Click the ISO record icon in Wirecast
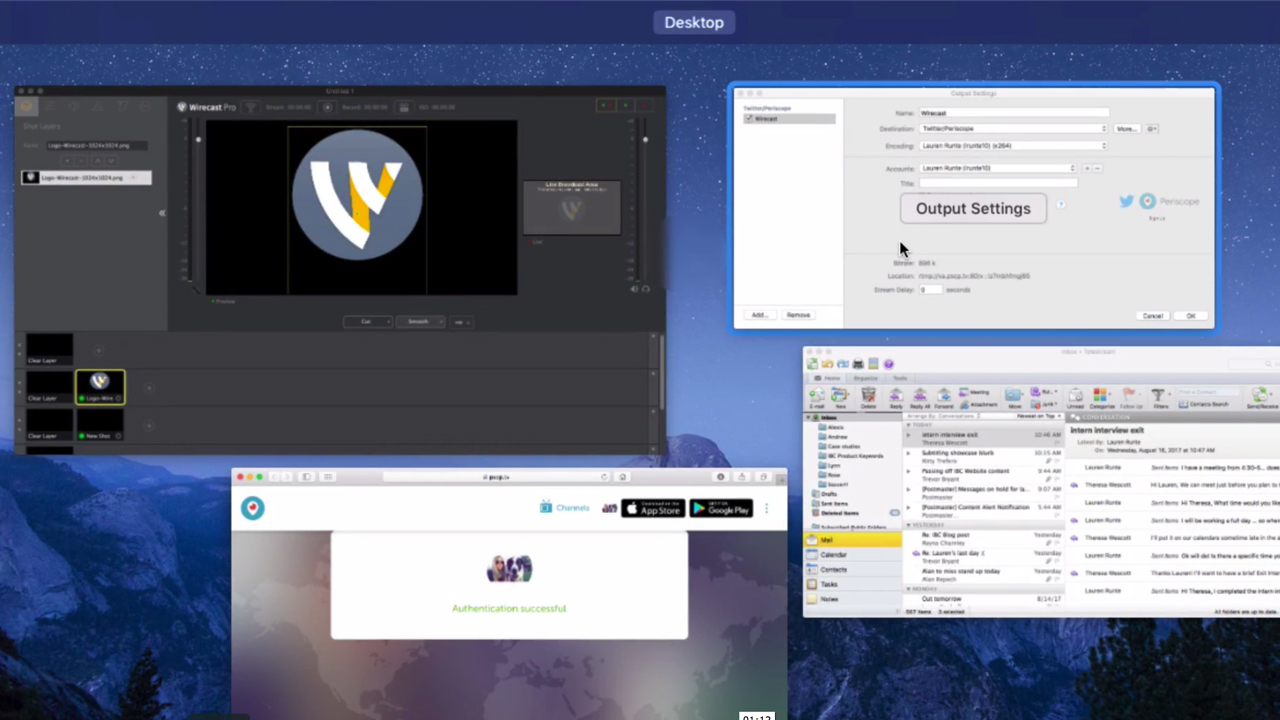 (x=404, y=107)
